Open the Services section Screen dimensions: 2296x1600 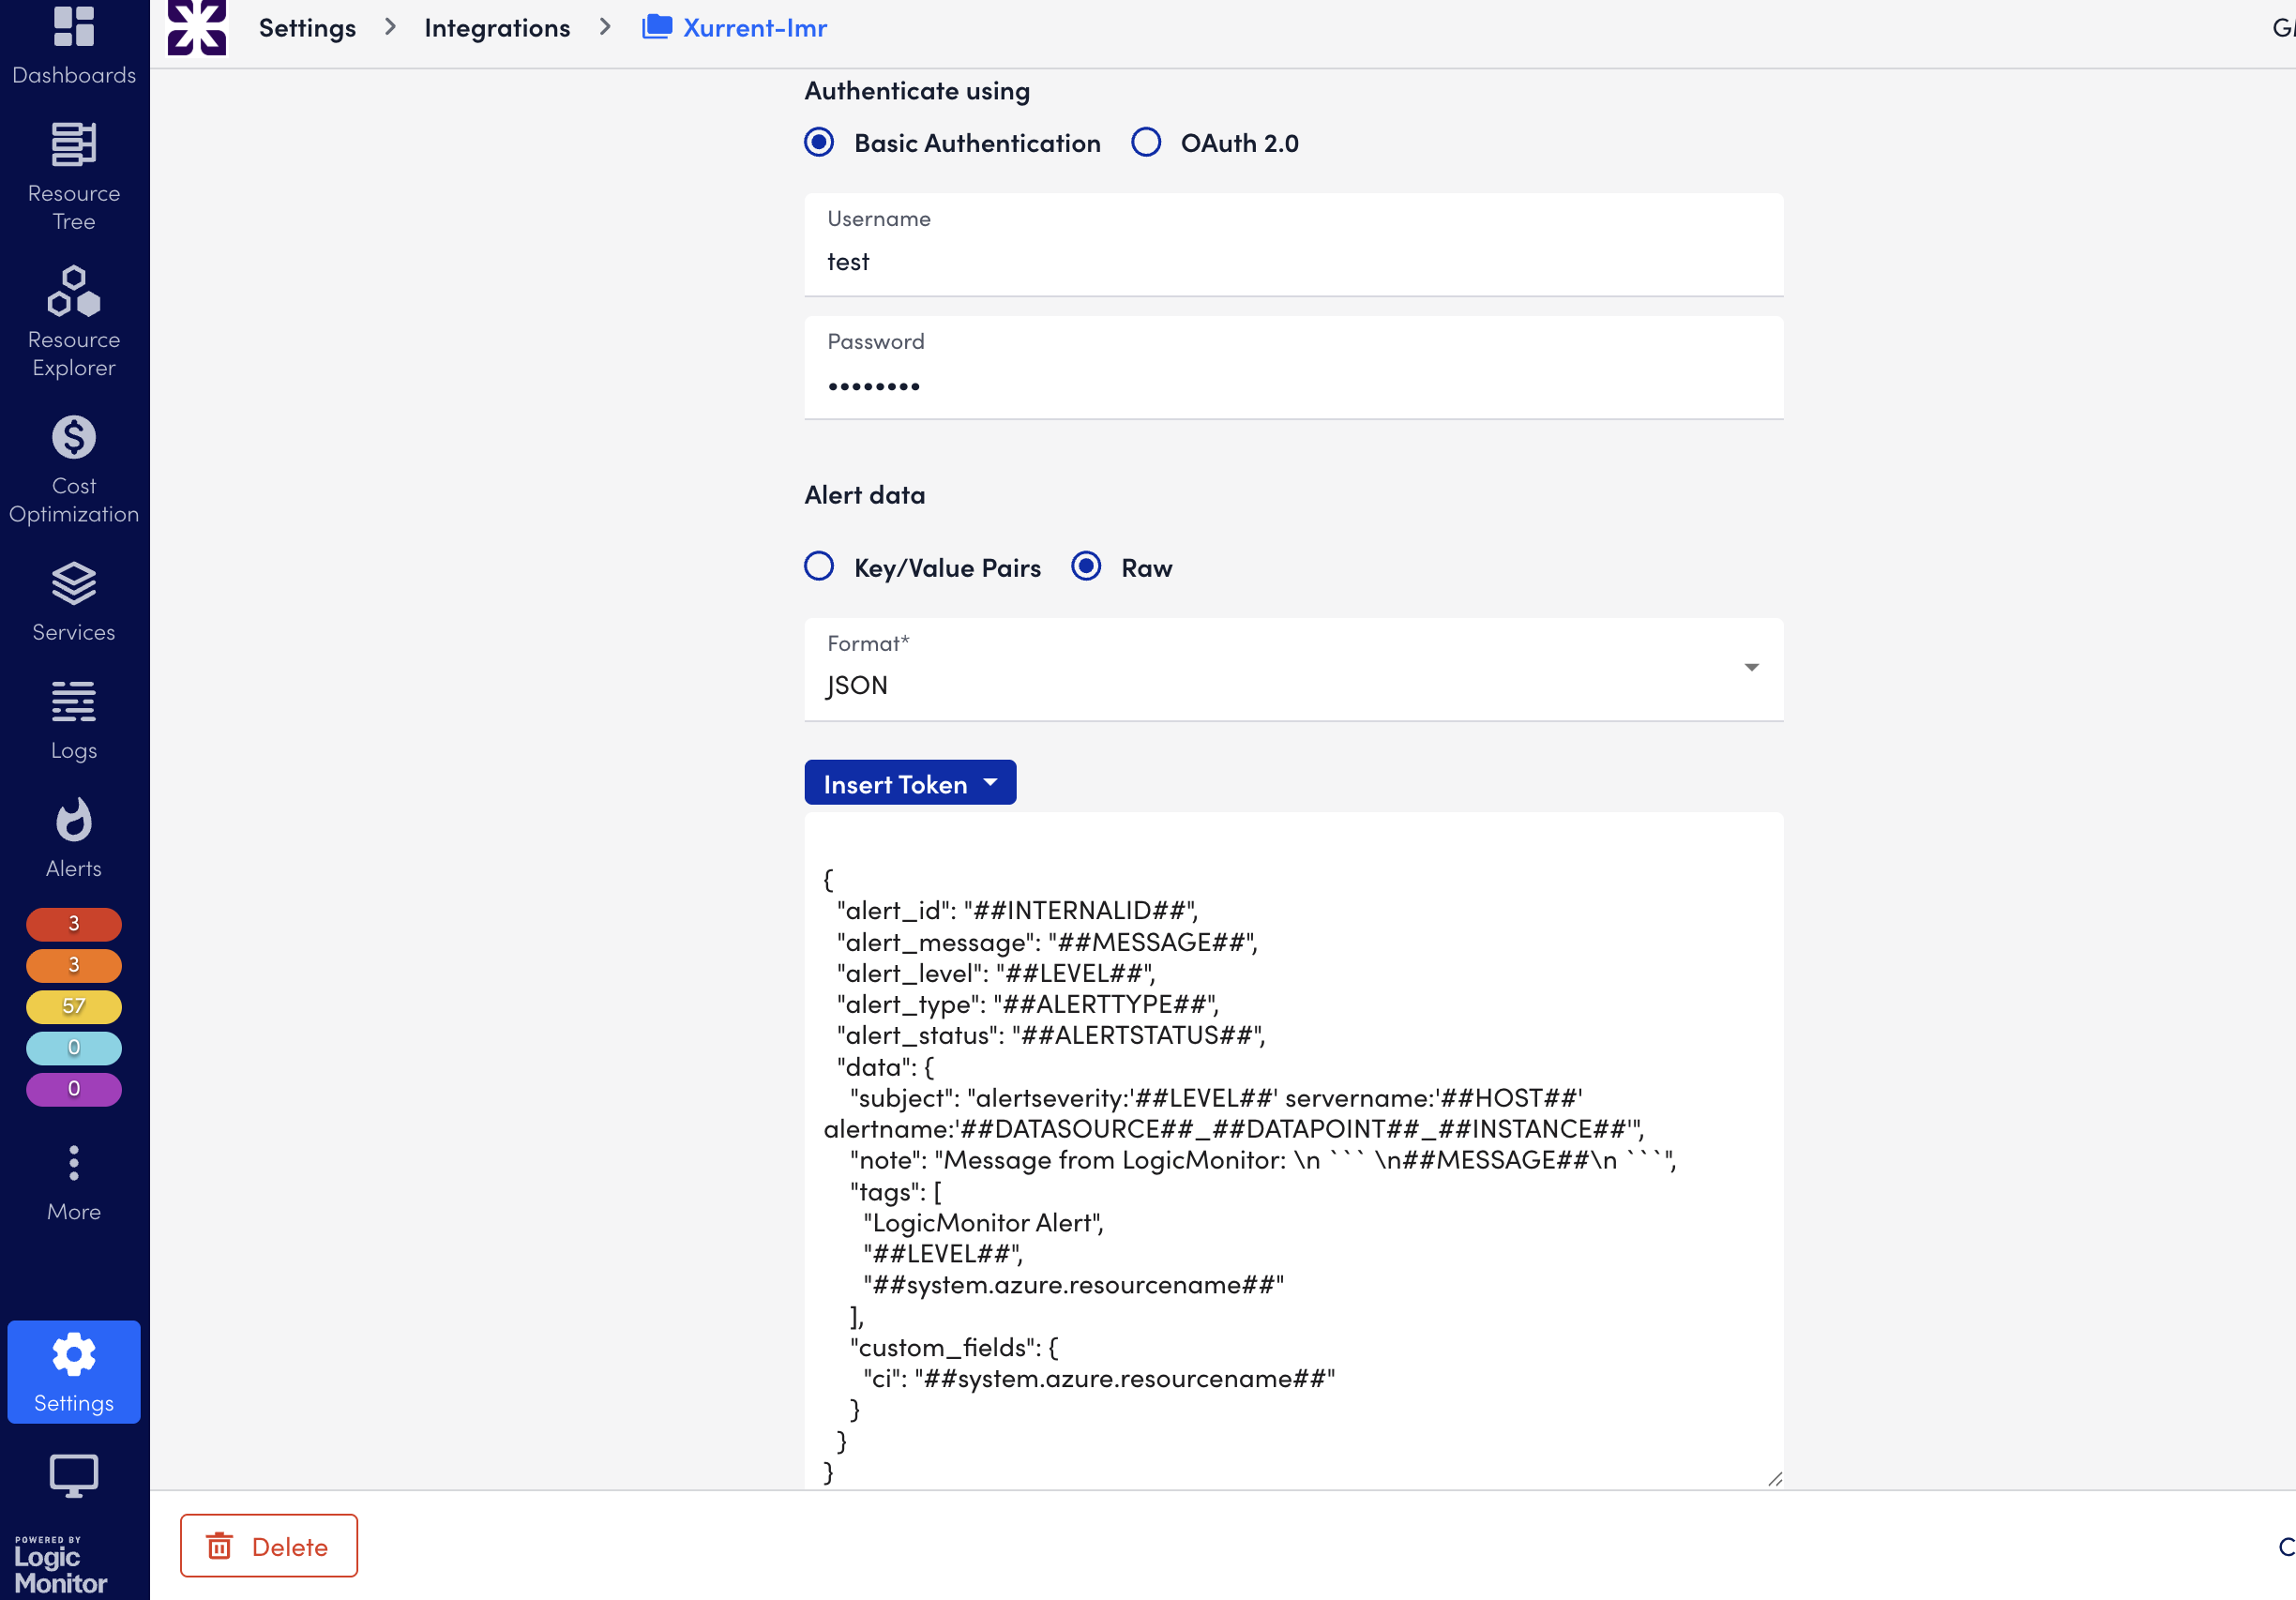coord(74,601)
